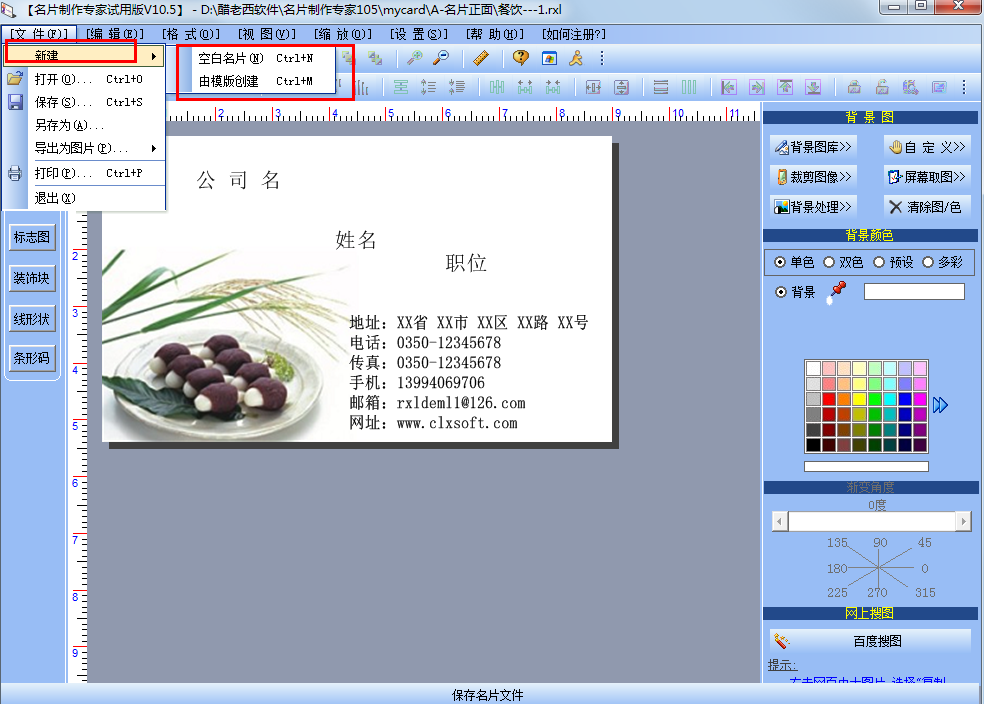Click the 如何注册? menu item

click(x=574, y=34)
